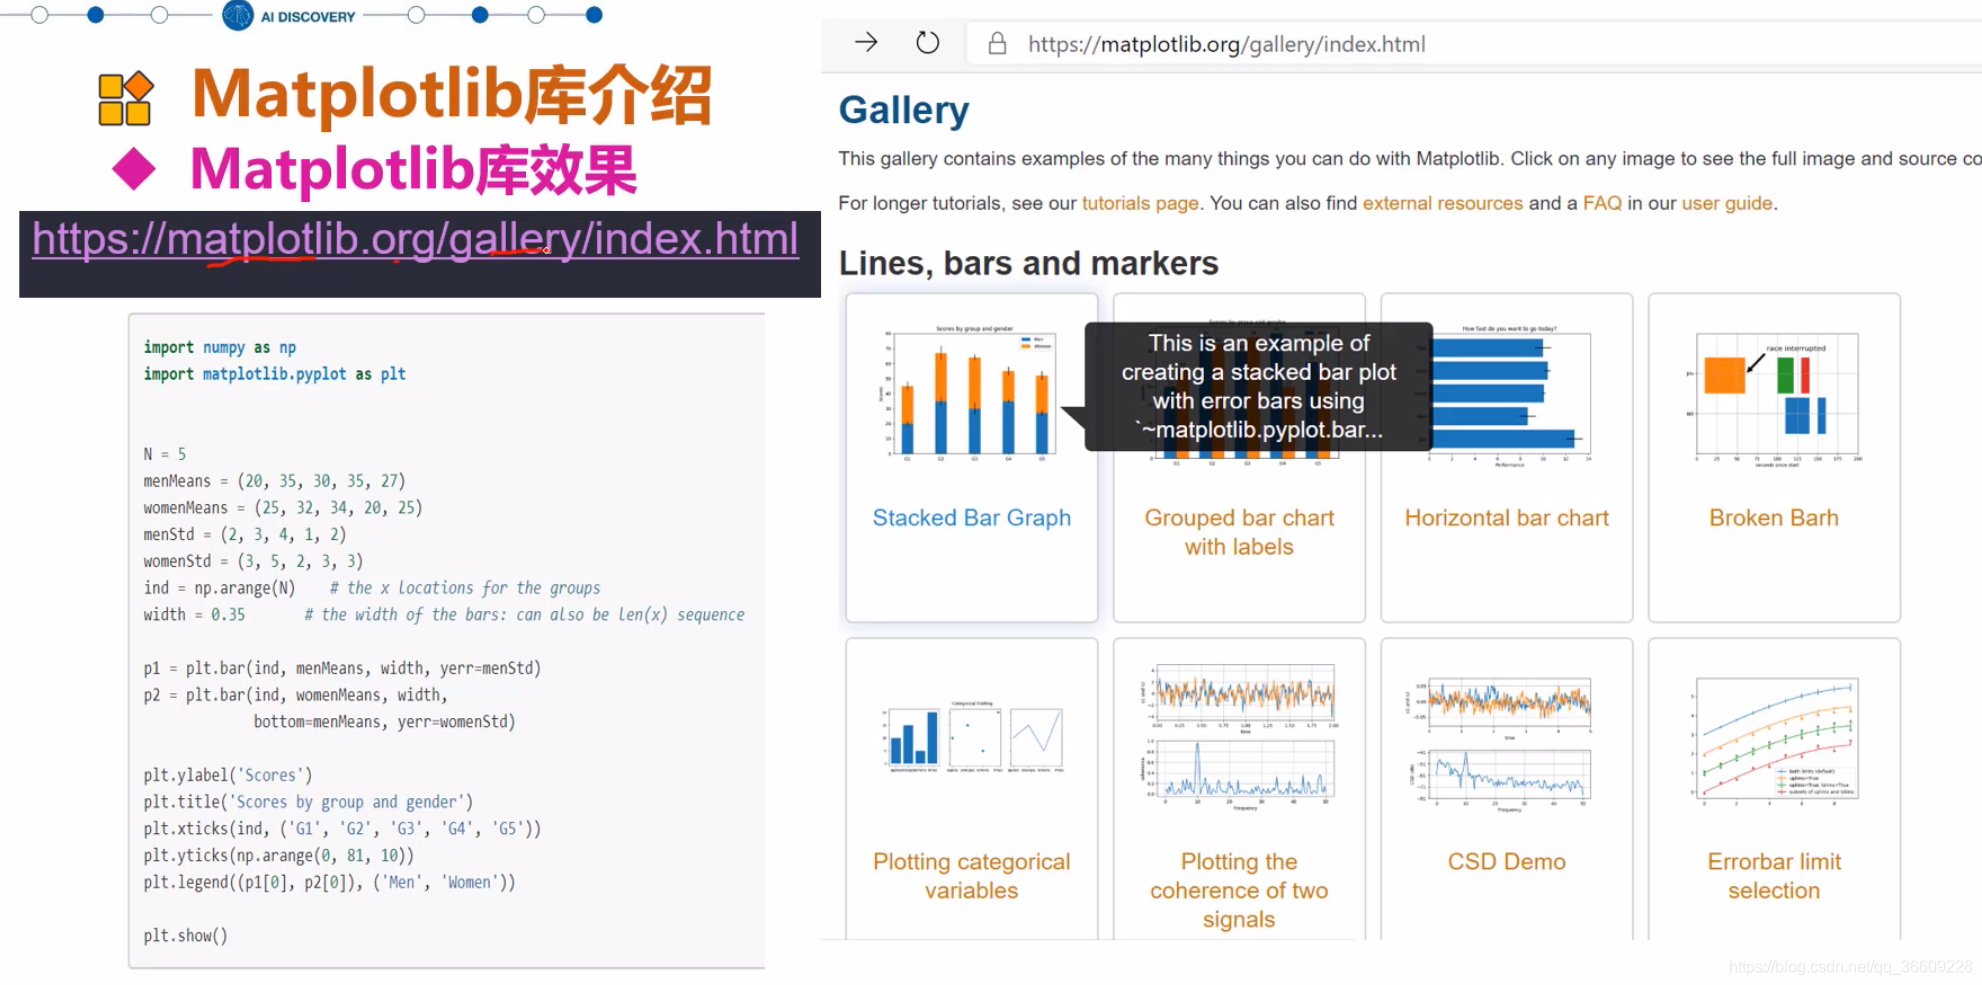Click the orange grid icon beside Matplotlib库介绍
Image resolution: width=1982 pixels, height=985 pixels.
click(126, 98)
